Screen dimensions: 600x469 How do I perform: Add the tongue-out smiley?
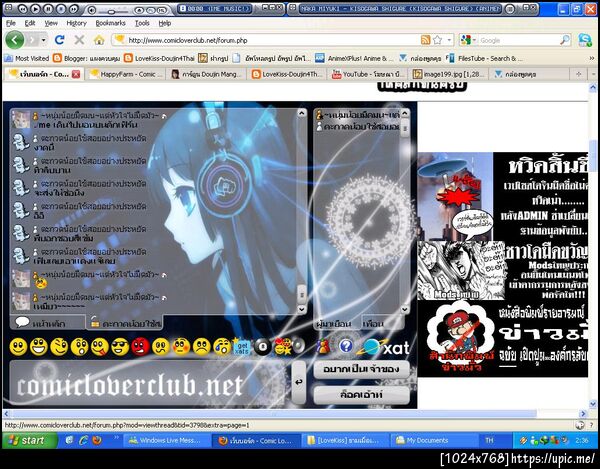coord(100,347)
